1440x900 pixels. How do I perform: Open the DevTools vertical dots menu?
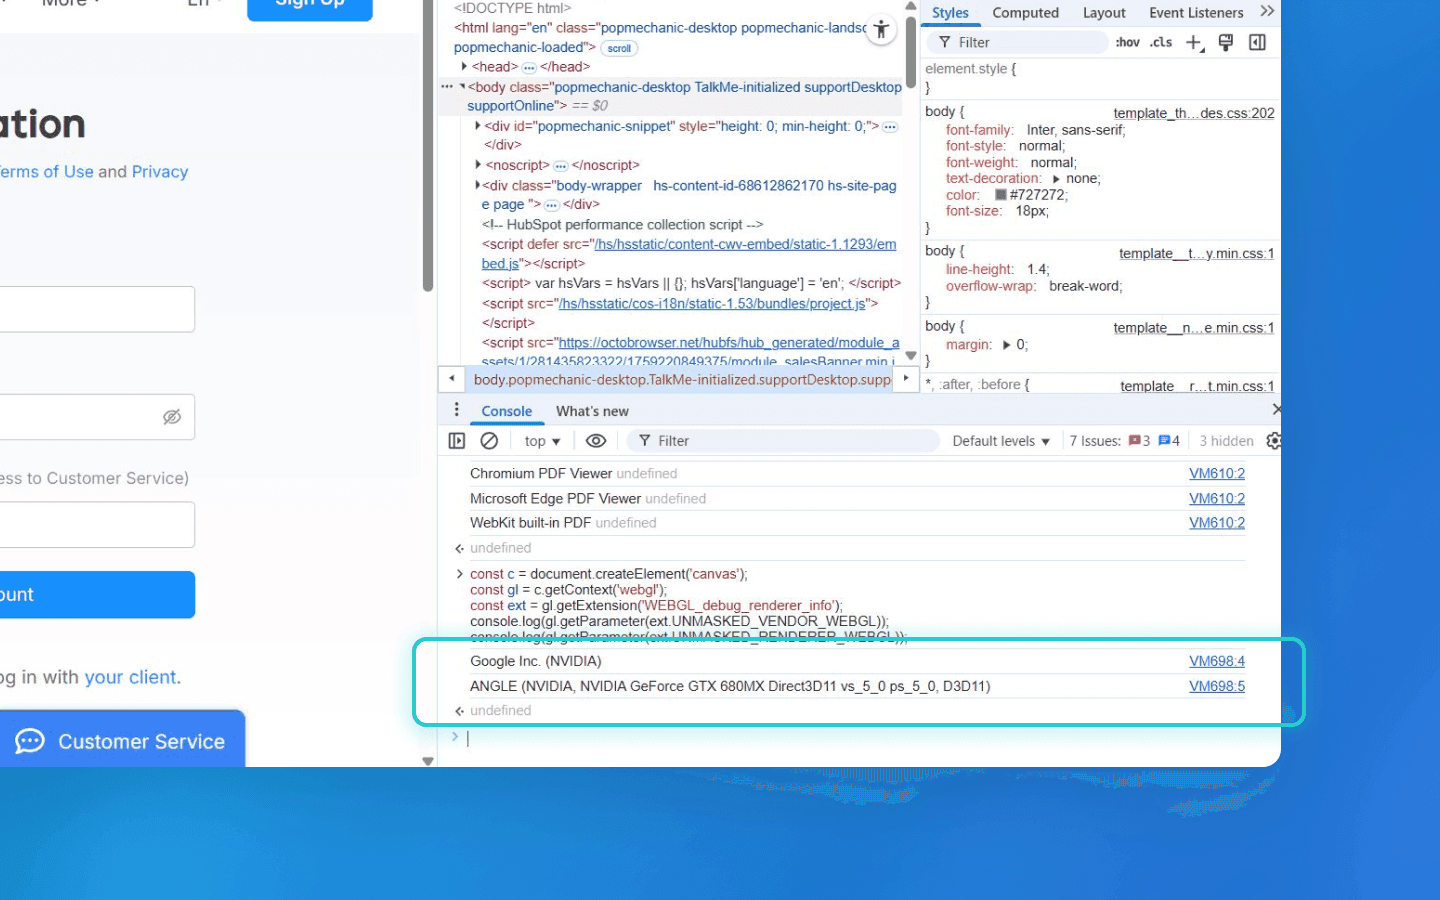click(456, 409)
